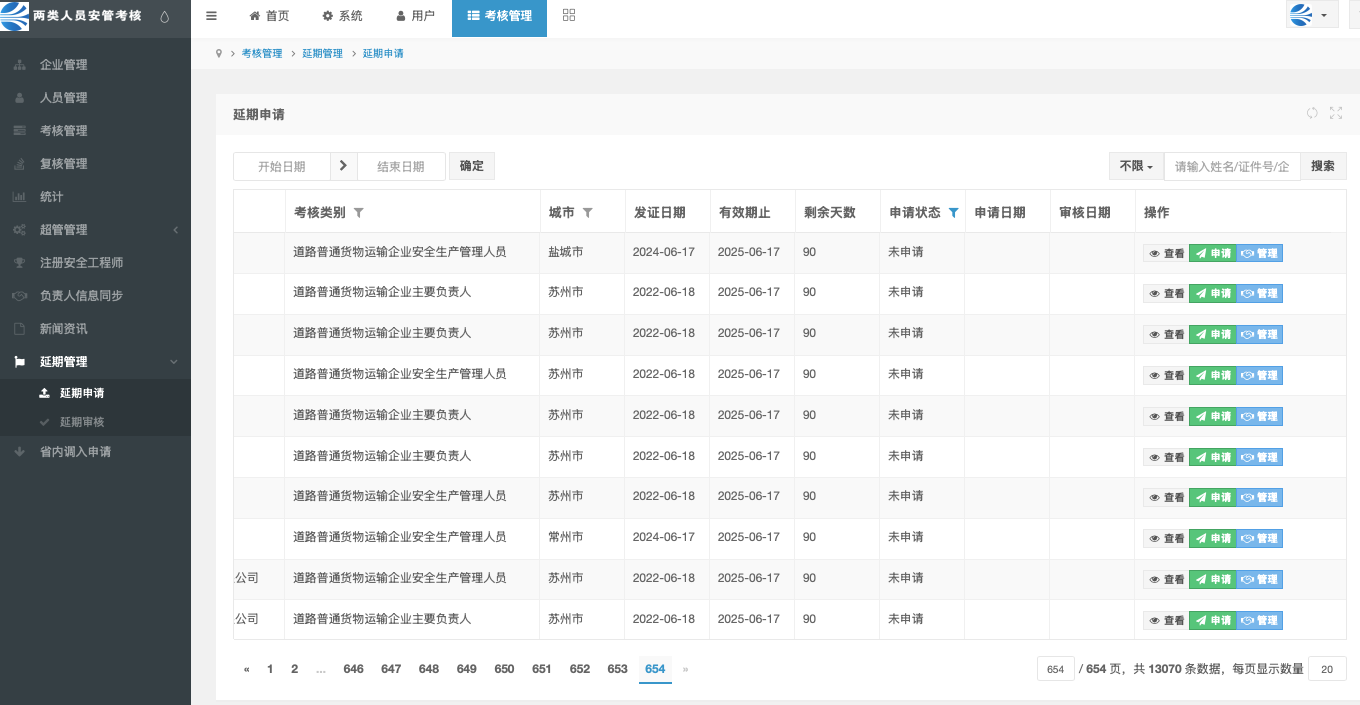Image resolution: width=1360 pixels, height=705 pixels.
Task: Click the arrow between date fields
Action: click(x=343, y=166)
